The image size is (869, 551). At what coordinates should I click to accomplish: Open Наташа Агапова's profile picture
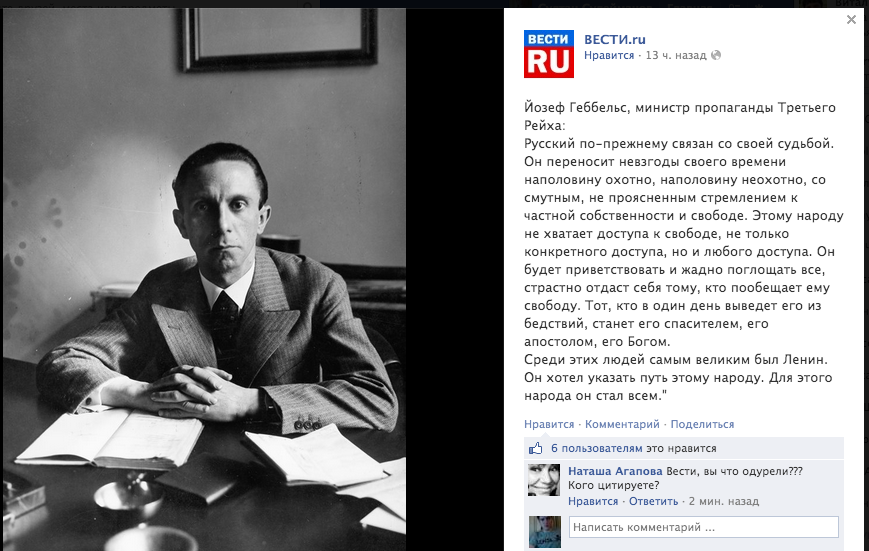[x=544, y=479]
